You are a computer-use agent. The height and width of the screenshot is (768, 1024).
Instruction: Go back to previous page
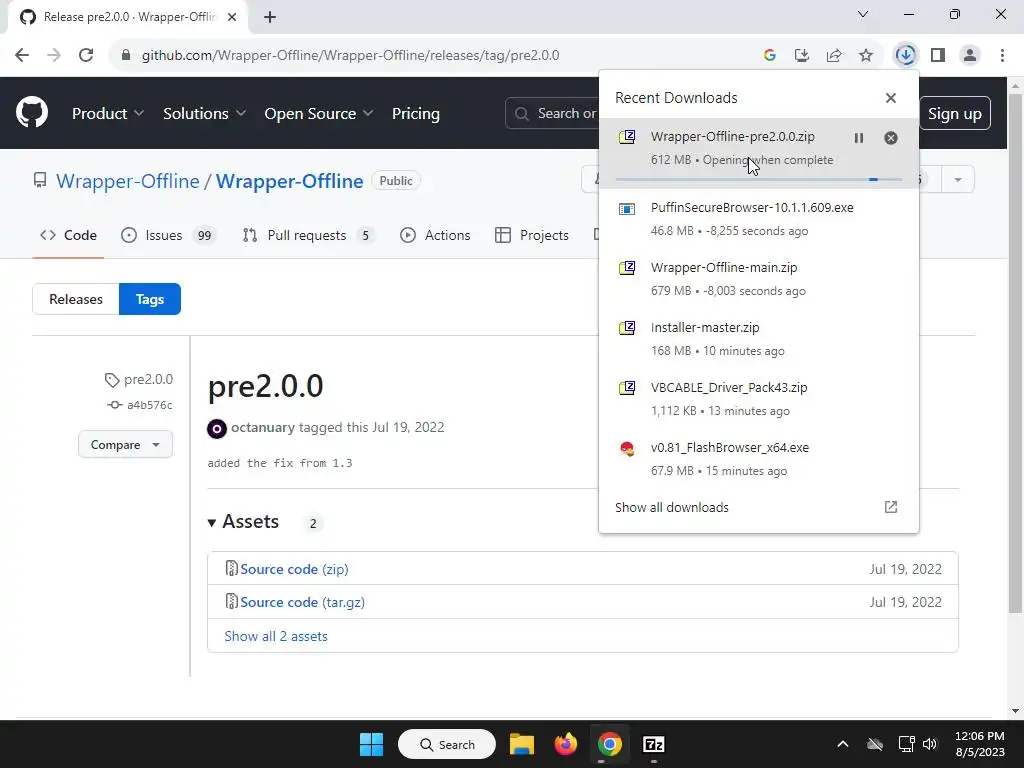pos(22,56)
